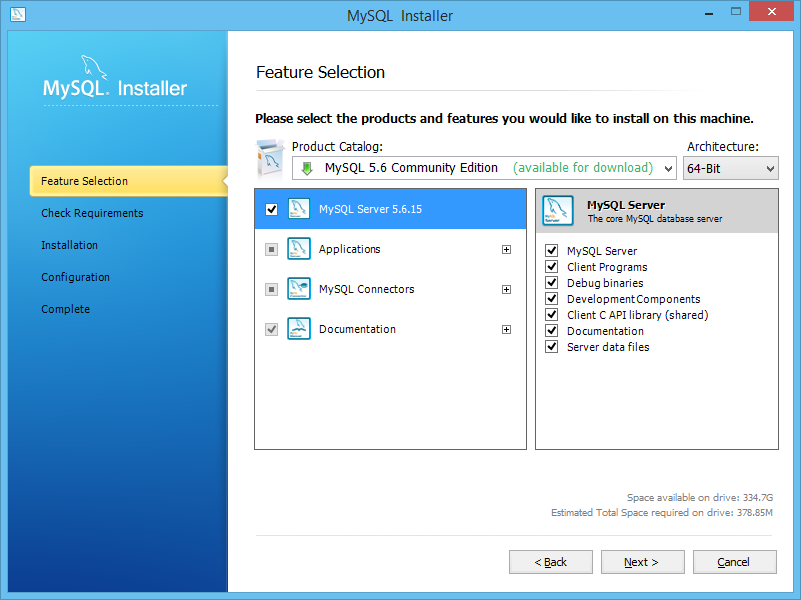801x600 pixels.
Task: Expand the MySQL Connectors tree node
Action: 506,290
